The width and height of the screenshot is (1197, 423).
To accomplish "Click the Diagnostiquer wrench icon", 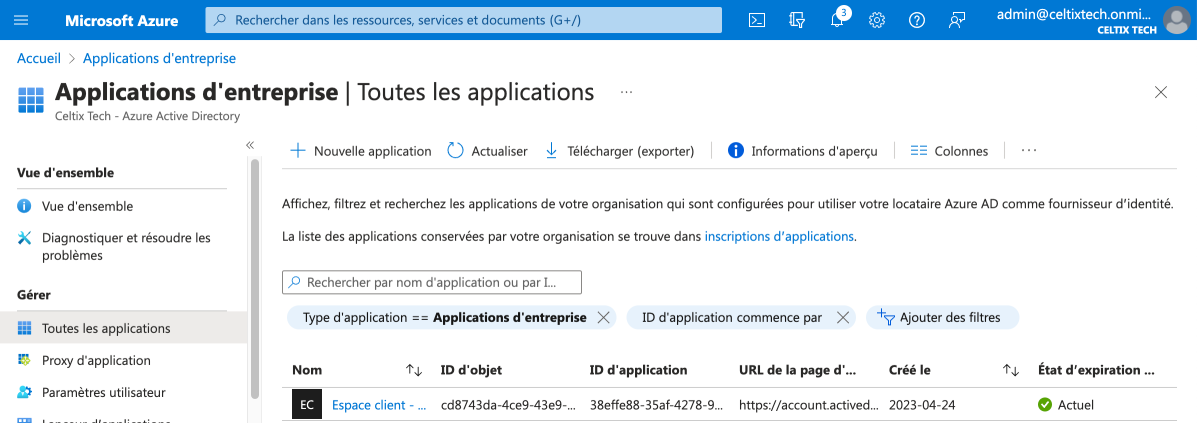I will [x=24, y=238].
